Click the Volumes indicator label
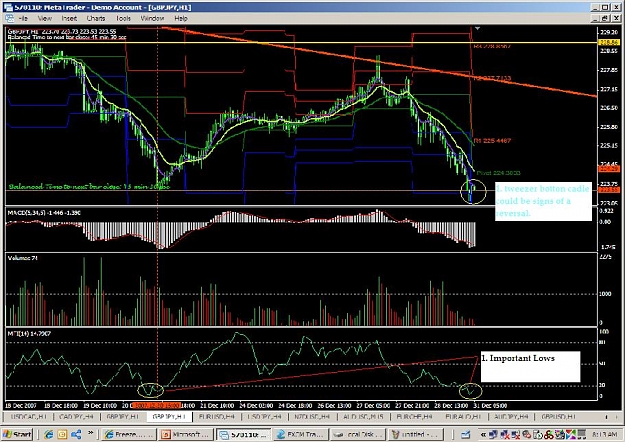Screen dimensions: 625x442 [x=23, y=258]
